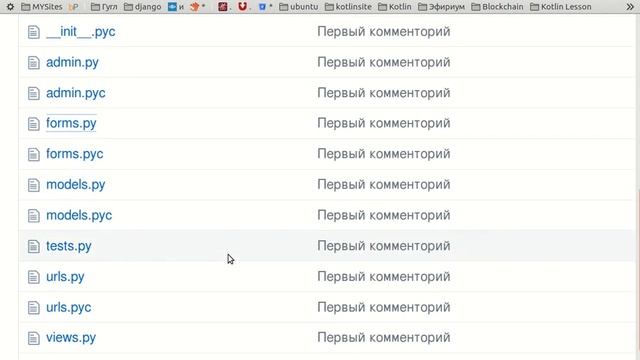Screen dimensions: 640x360
Task: Click commit message 'Первый комментарий' for views.py
Action: (x=384, y=338)
